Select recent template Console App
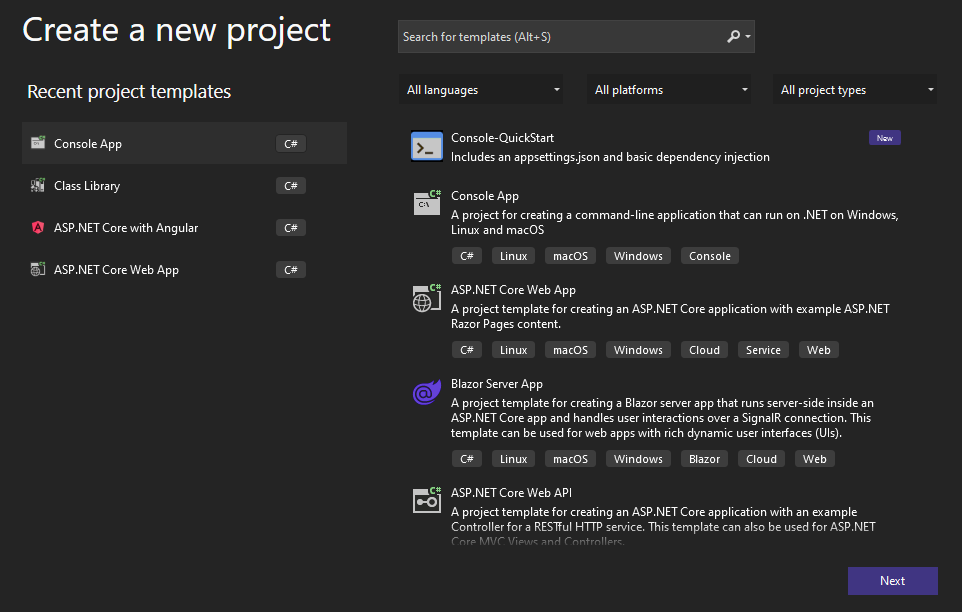The height and width of the screenshot is (612, 962). point(184,143)
